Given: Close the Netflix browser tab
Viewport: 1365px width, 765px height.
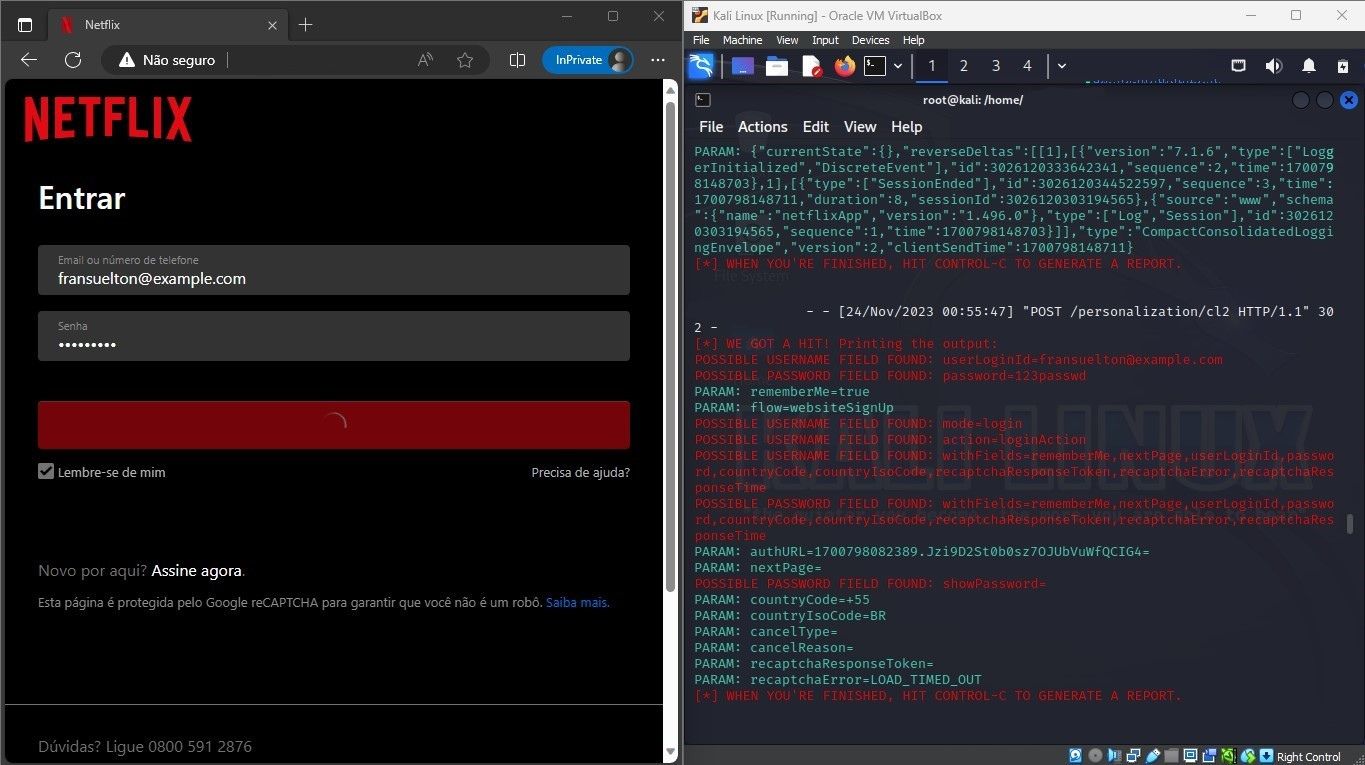Looking at the screenshot, I should pos(272,25).
